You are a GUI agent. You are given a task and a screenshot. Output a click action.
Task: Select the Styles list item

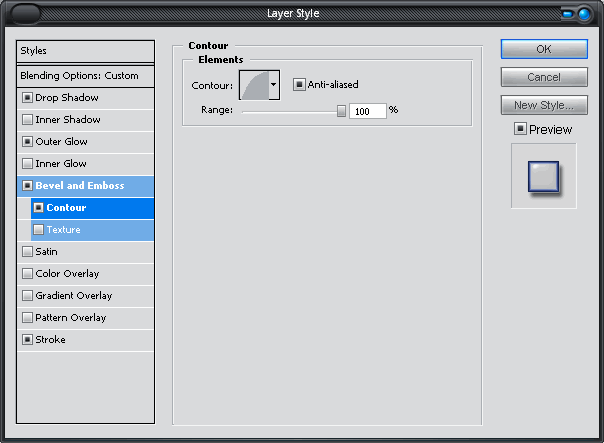tap(86, 51)
